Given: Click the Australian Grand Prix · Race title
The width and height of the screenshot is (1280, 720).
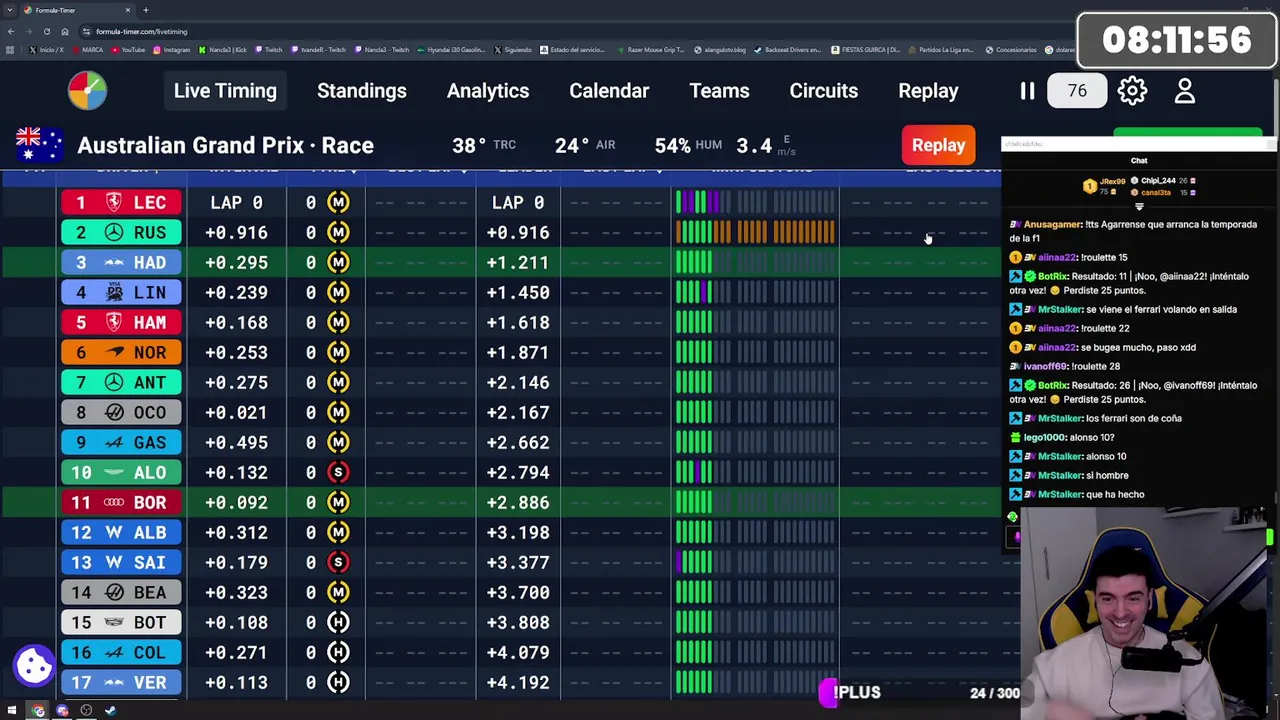Looking at the screenshot, I should [x=226, y=145].
